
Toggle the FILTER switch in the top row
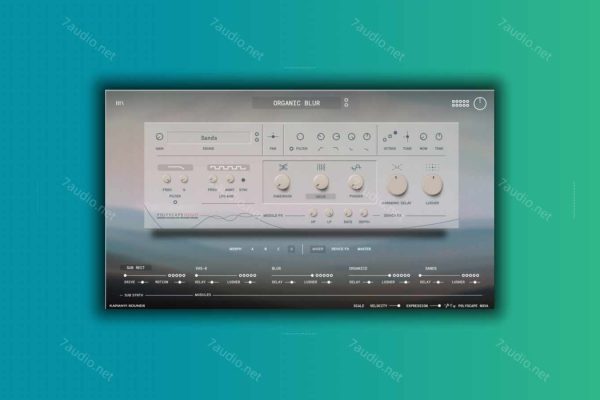[291, 149]
